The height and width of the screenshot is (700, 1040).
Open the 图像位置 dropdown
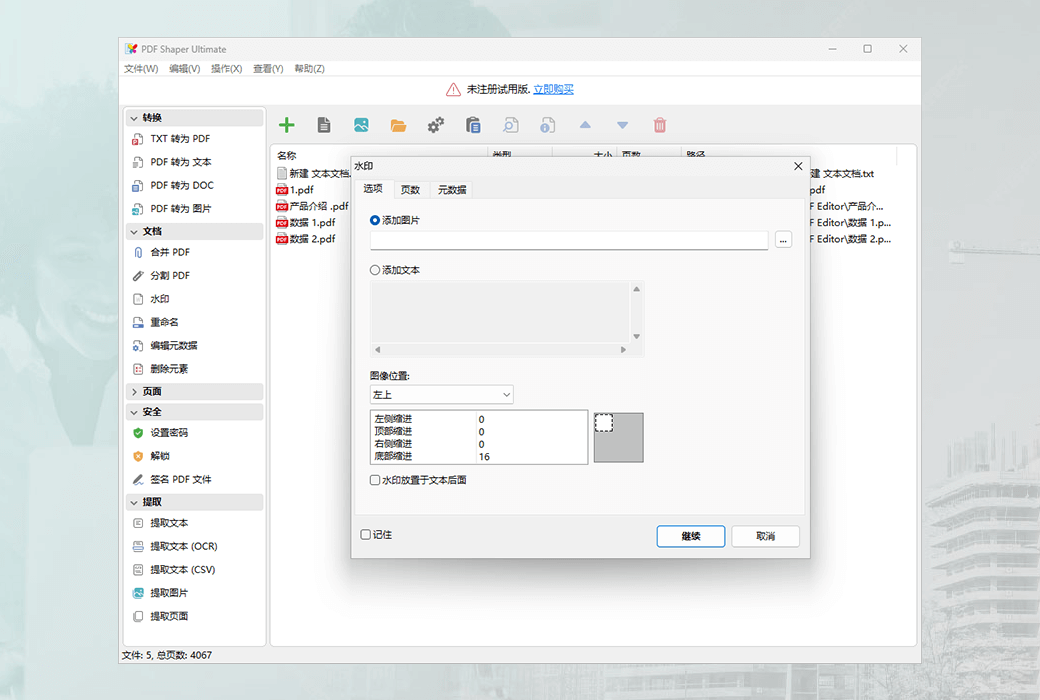(x=440, y=394)
